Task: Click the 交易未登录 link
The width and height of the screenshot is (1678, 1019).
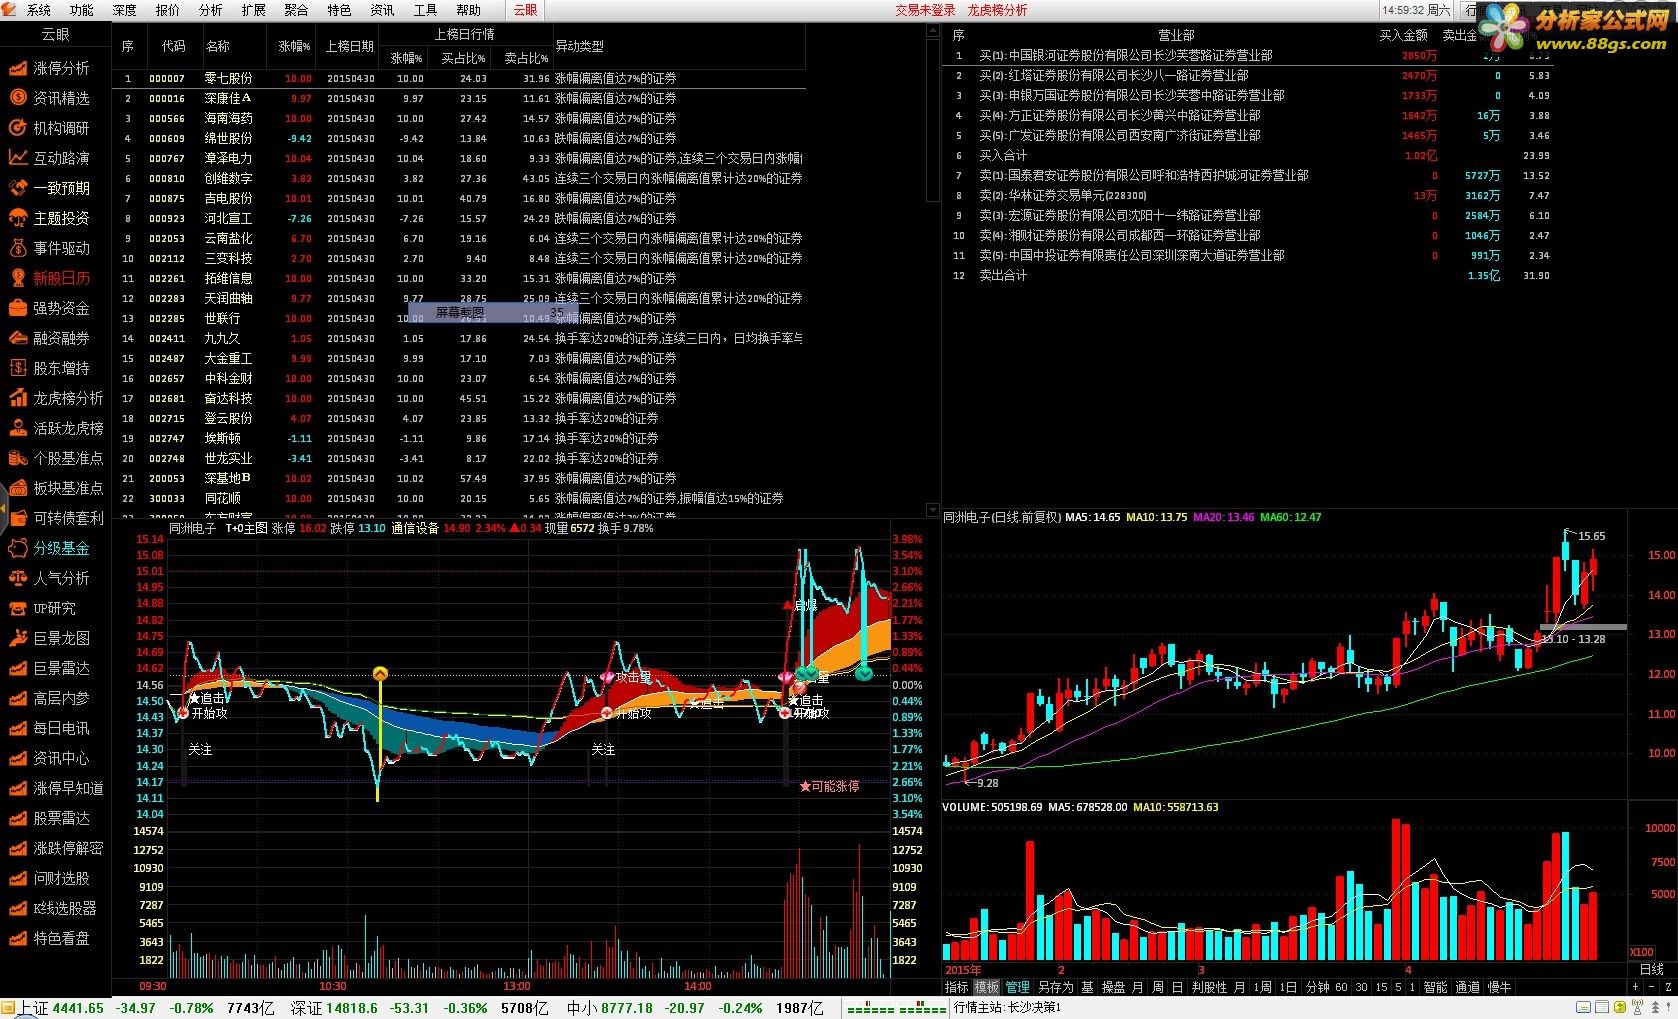Action: tap(925, 10)
